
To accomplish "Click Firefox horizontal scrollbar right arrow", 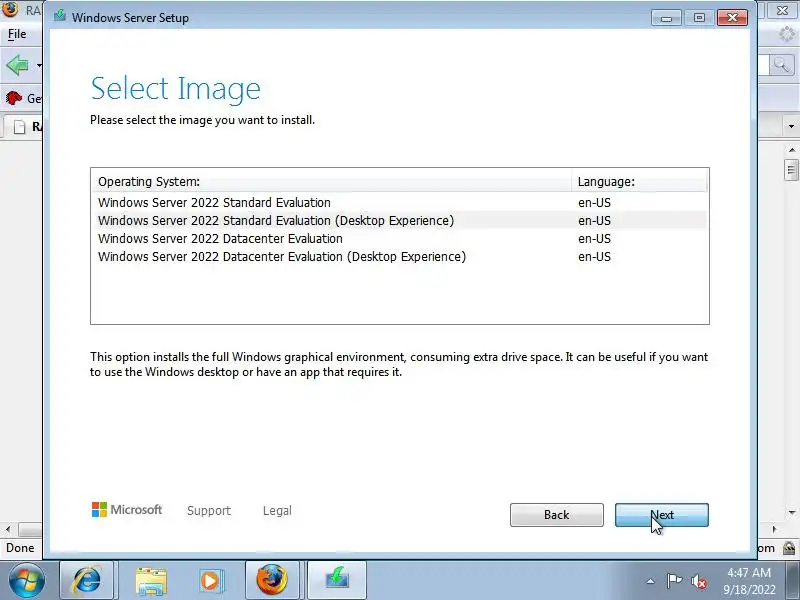I will click(x=774, y=529).
